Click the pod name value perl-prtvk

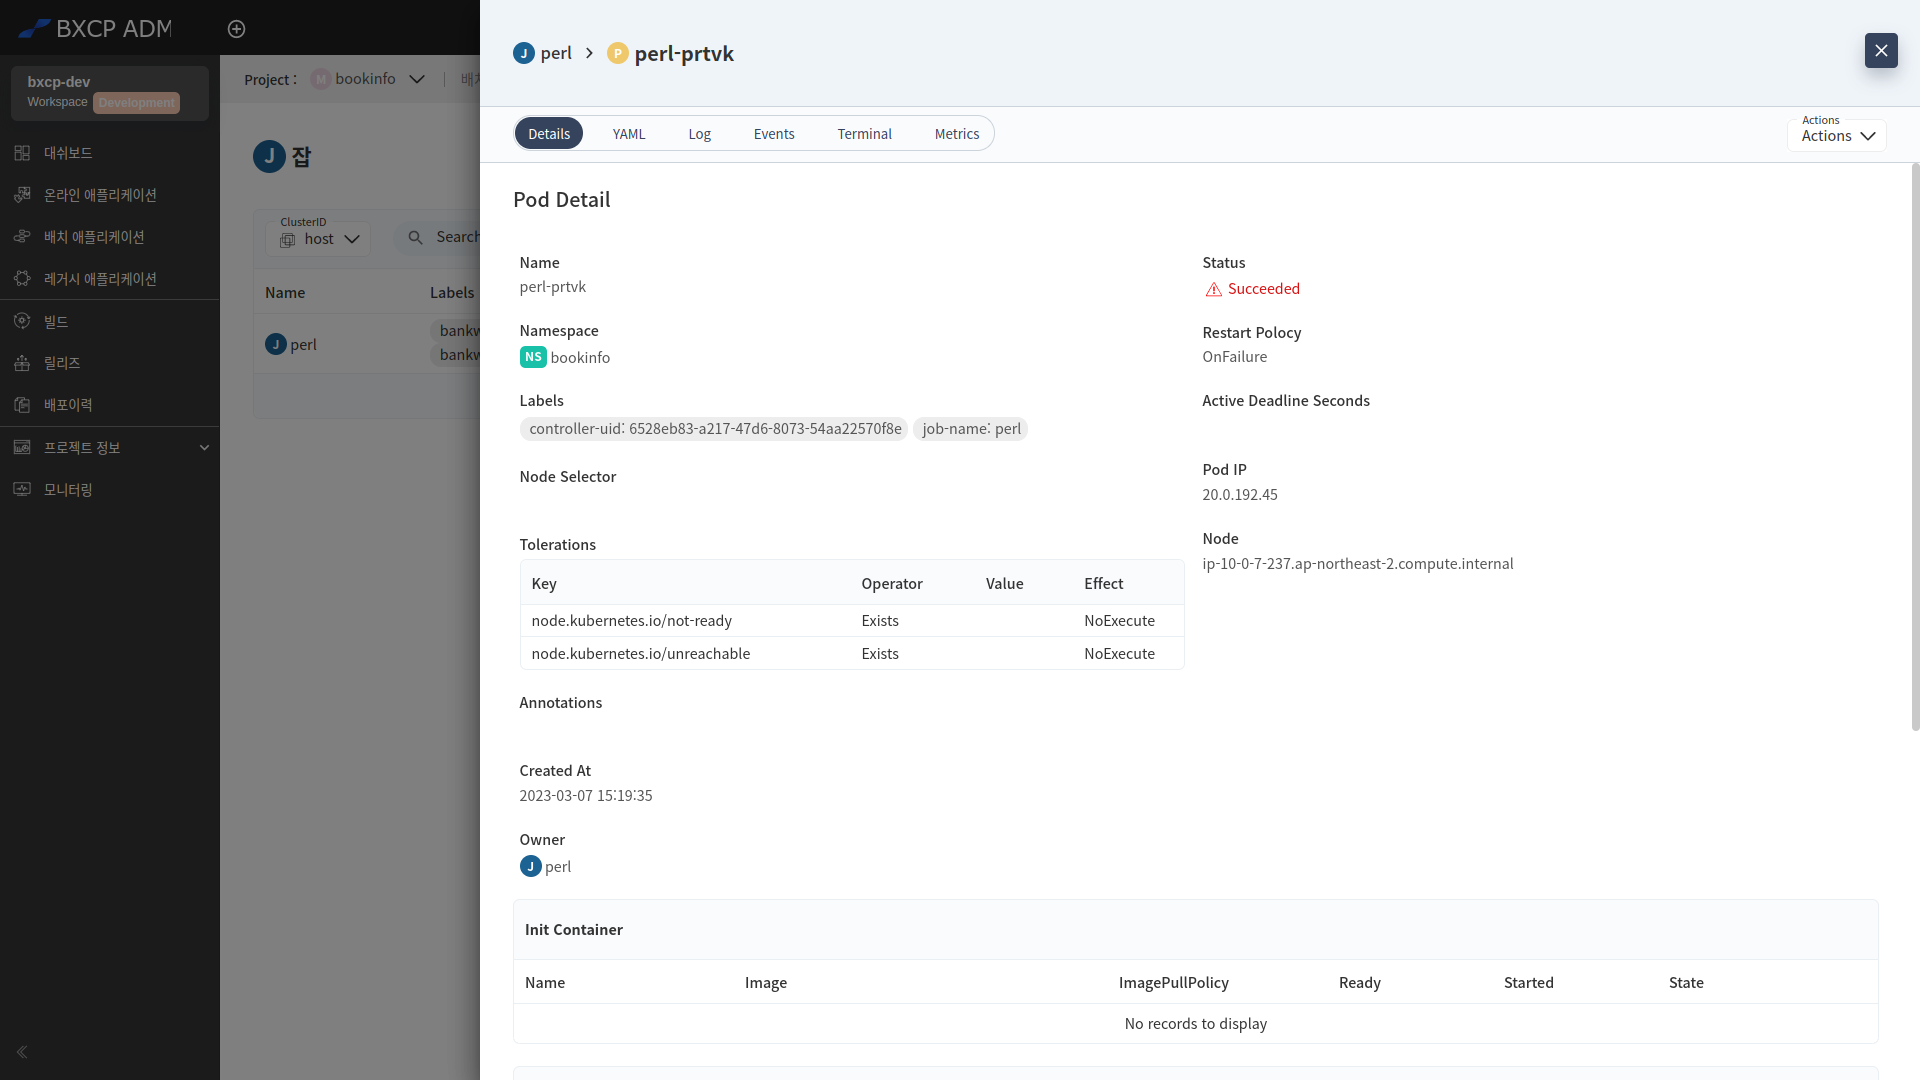553,287
